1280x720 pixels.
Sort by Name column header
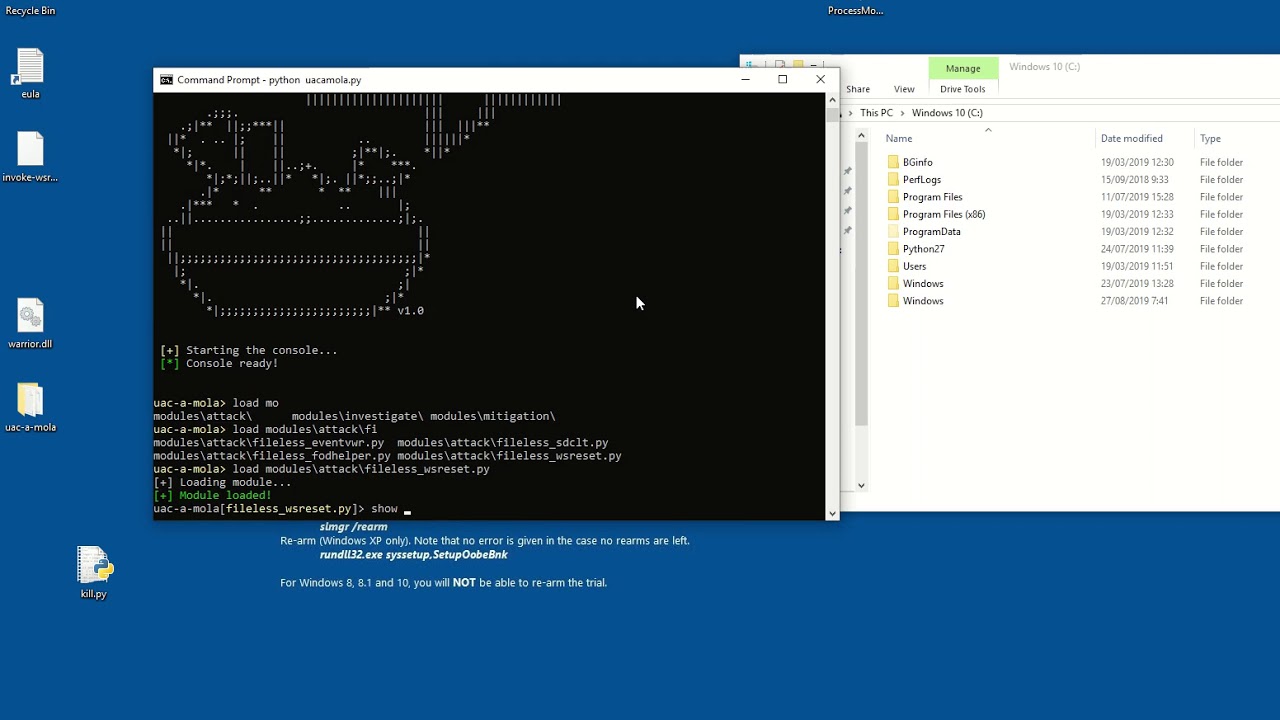[899, 139]
